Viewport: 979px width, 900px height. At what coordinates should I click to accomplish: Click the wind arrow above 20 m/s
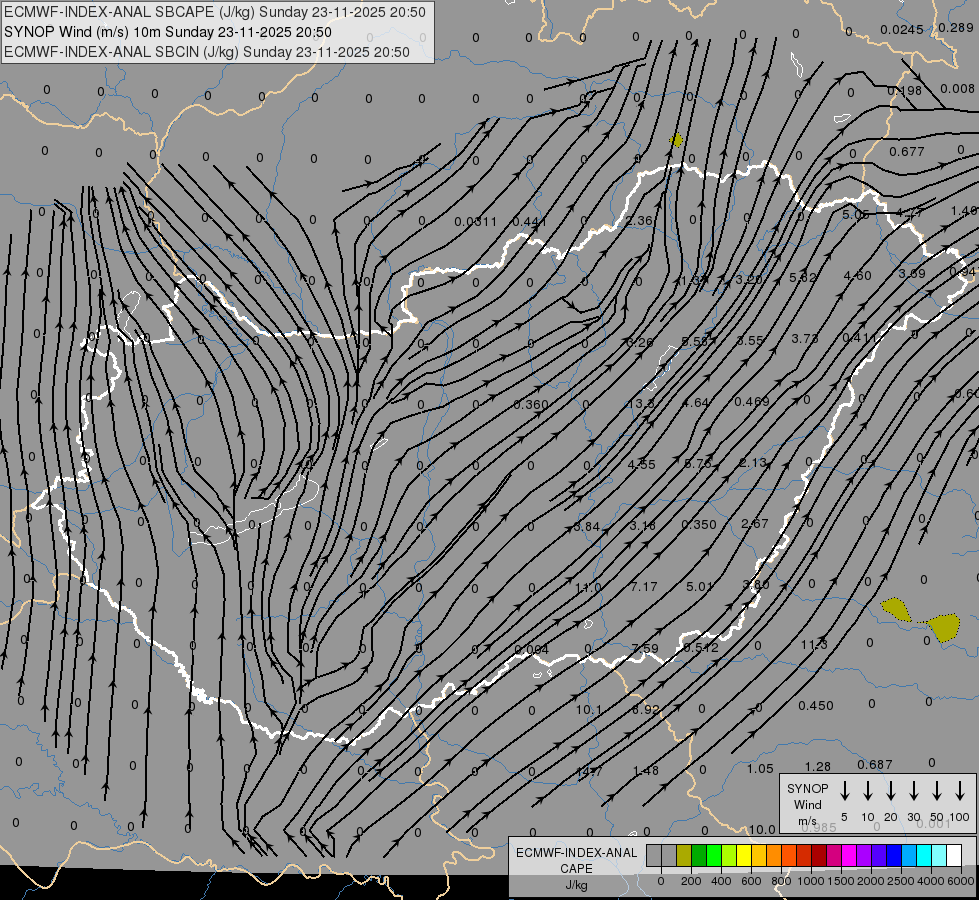click(x=891, y=791)
